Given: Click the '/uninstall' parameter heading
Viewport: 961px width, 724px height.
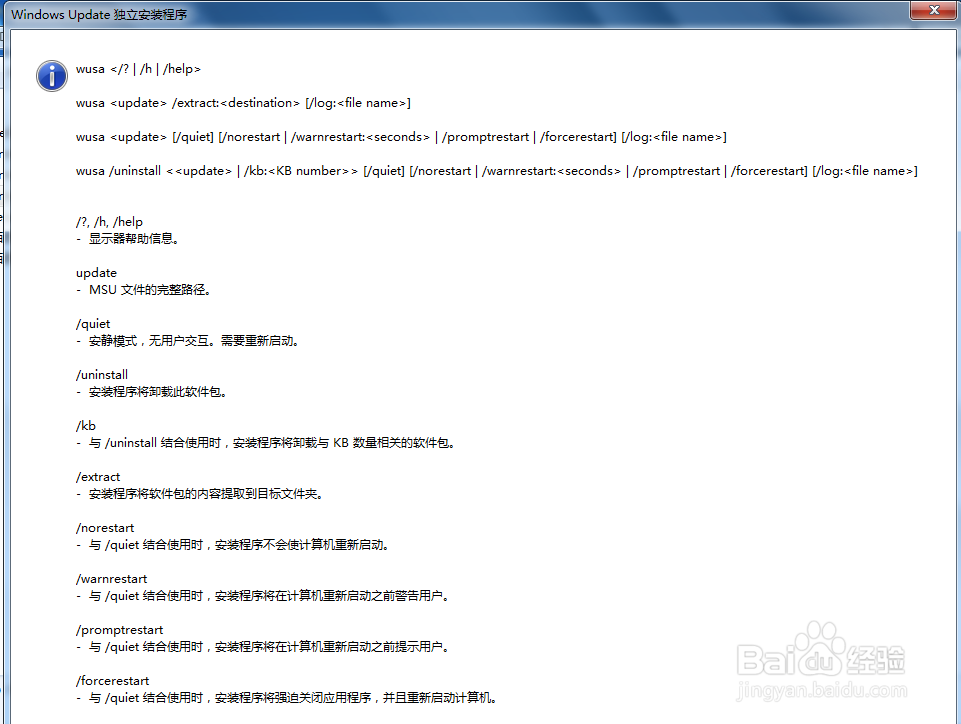Looking at the screenshot, I should point(102,375).
